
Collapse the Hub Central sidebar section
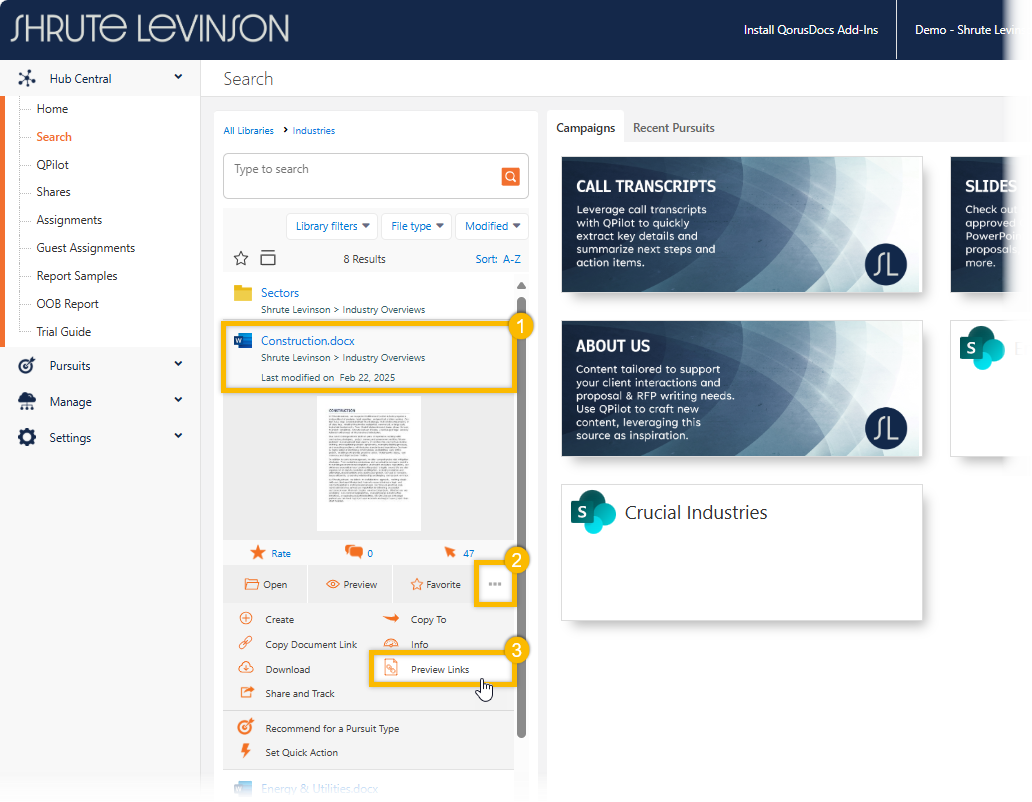point(178,78)
